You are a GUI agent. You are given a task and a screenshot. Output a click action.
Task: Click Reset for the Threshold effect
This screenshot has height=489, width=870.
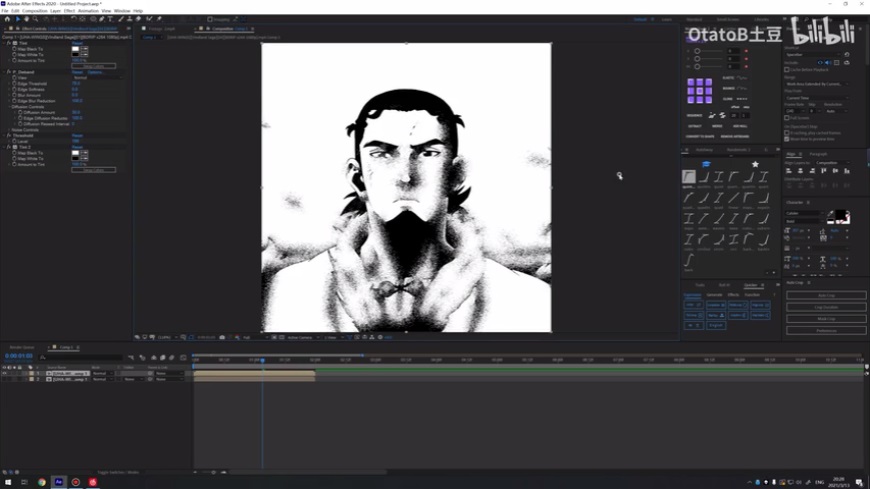(77, 135)
